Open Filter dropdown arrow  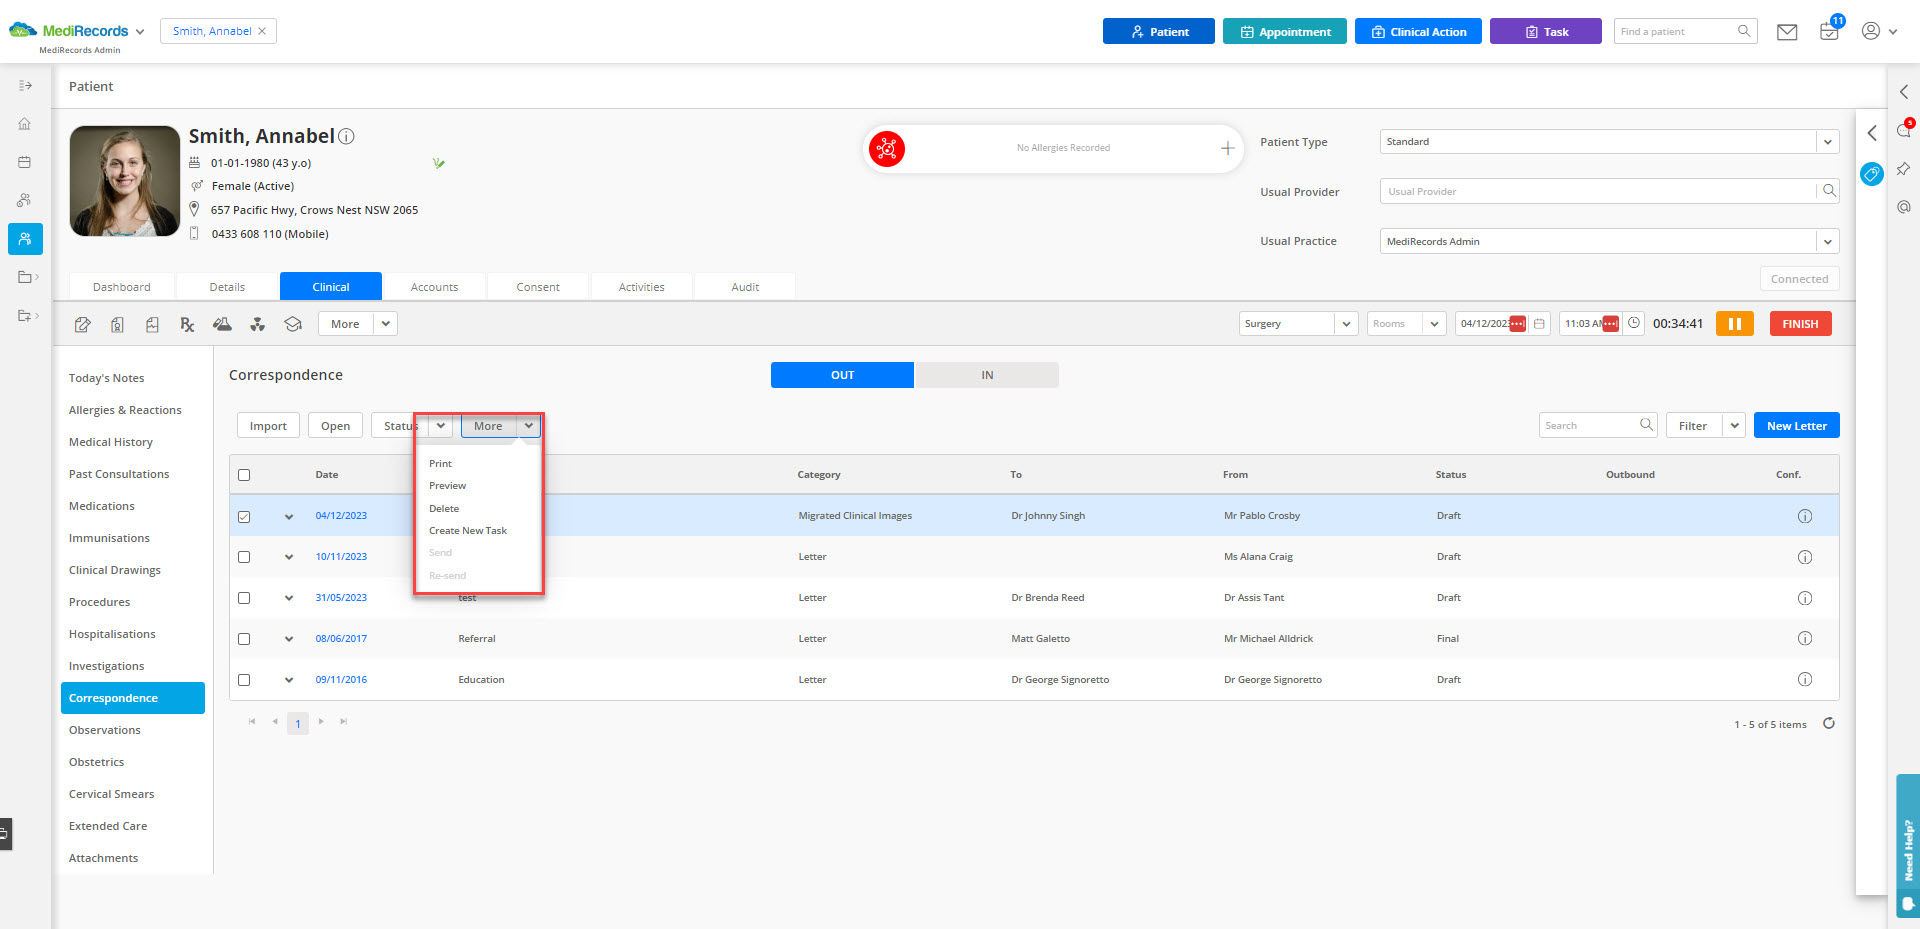(x=1734, y=425)
